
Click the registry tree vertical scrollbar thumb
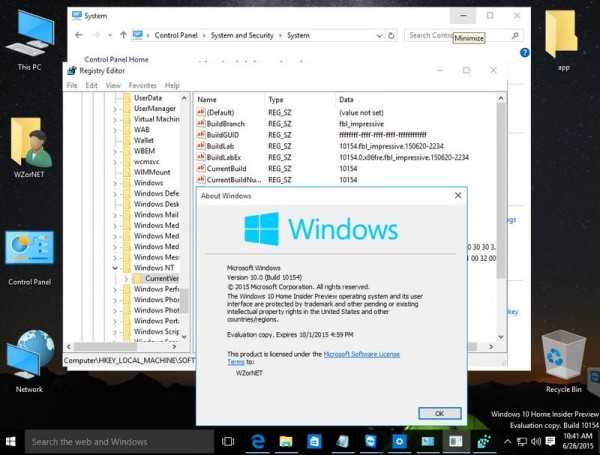coord(184,301)
